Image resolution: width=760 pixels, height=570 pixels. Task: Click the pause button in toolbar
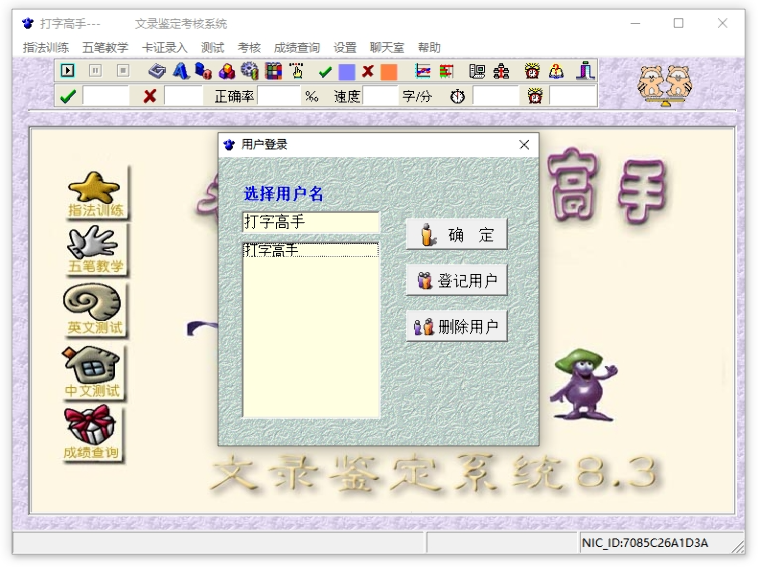click(x=95, y=71)
